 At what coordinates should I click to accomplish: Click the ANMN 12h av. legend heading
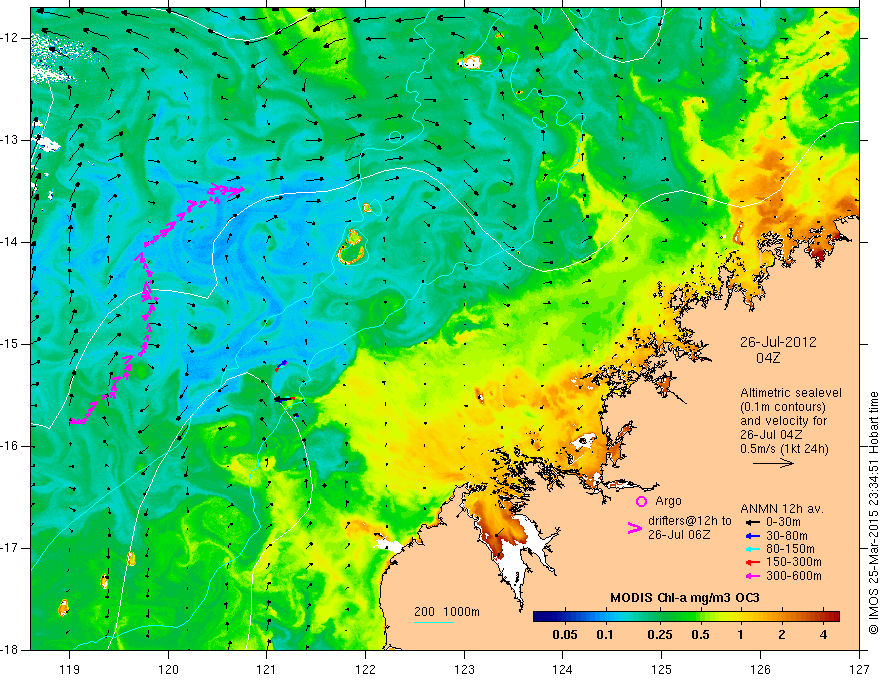pyautogui.click(x=782, y=509)
